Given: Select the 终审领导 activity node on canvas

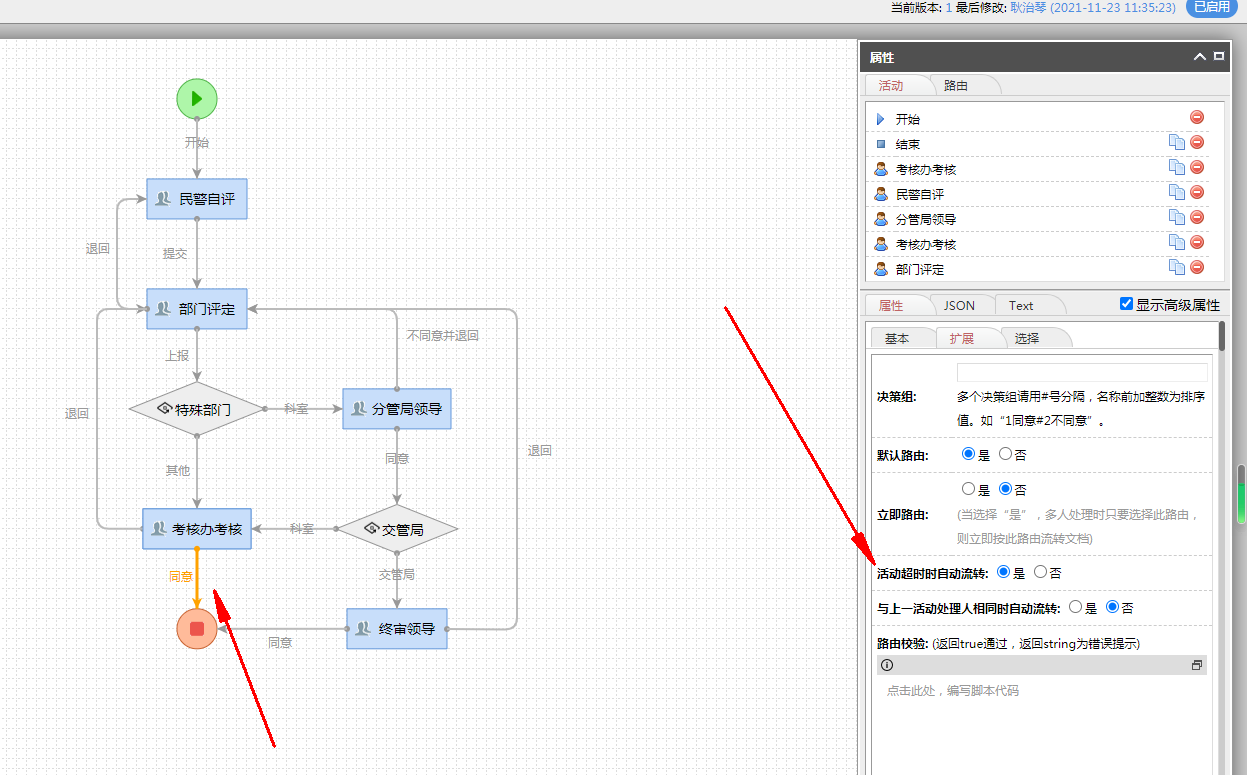Looking at the screenshot, I should click(x=397, y=629).
